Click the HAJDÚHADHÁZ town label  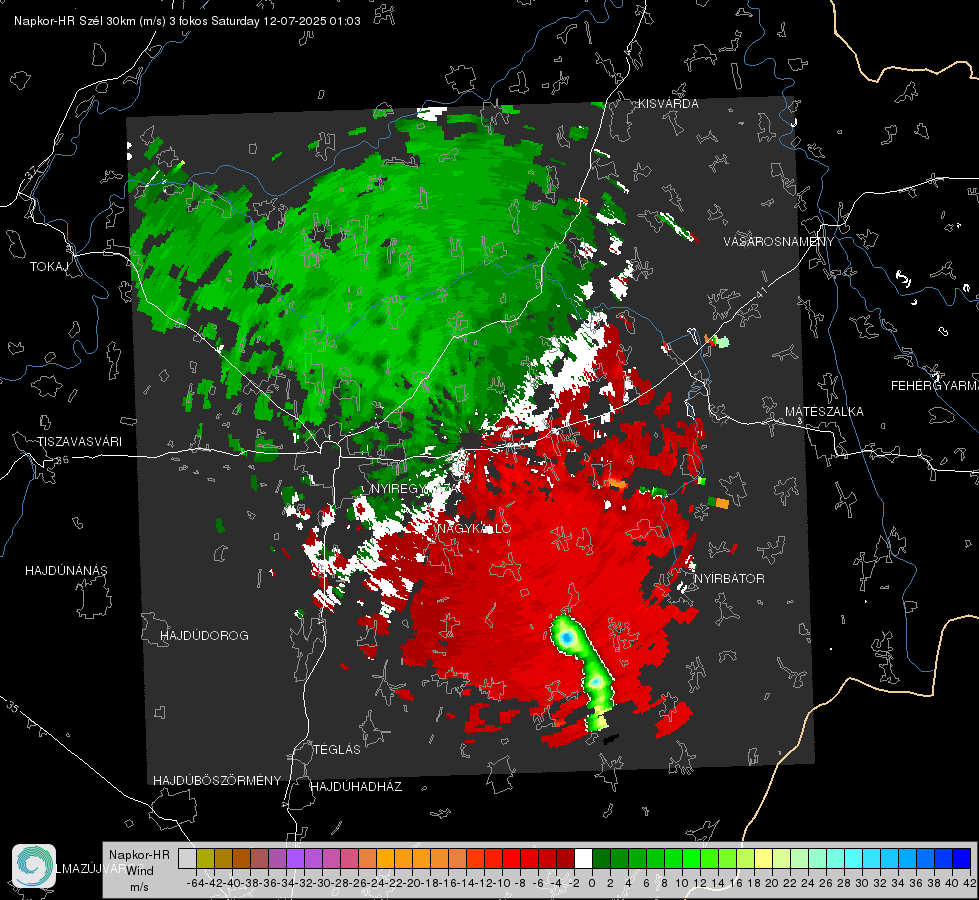356,786
